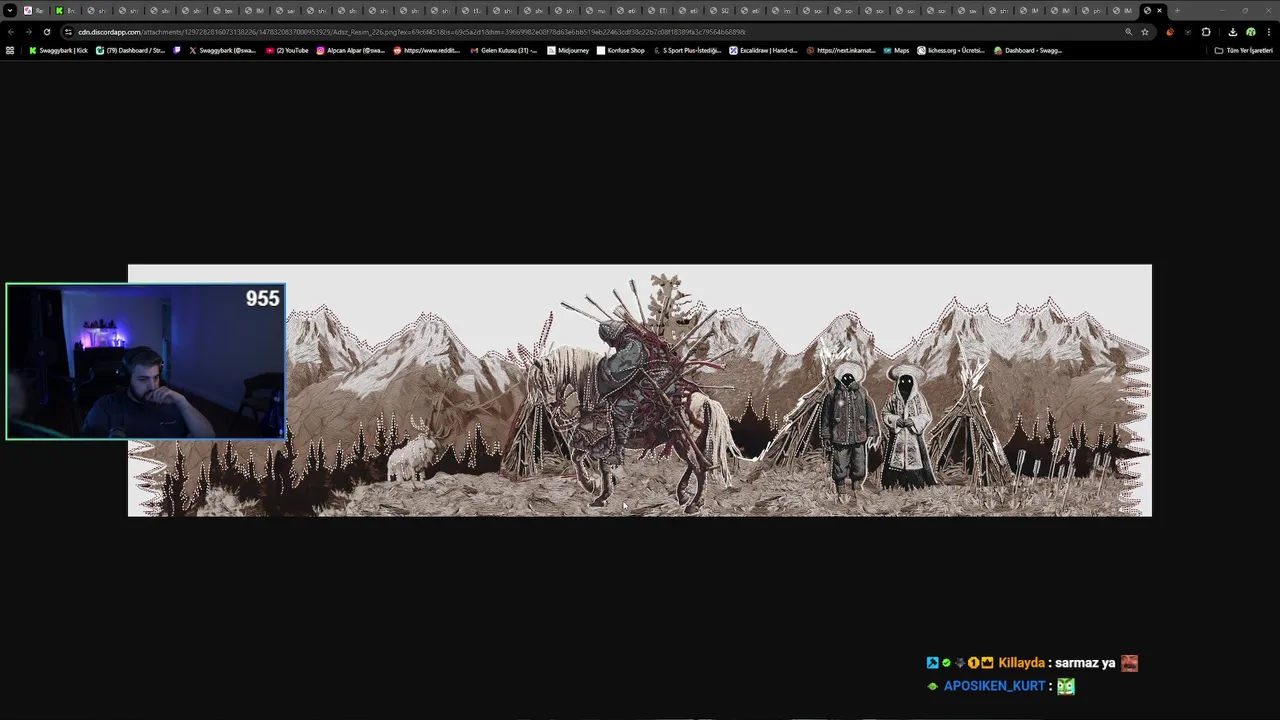
Task: Open the Maps bookmark
Action: point(896,50)
